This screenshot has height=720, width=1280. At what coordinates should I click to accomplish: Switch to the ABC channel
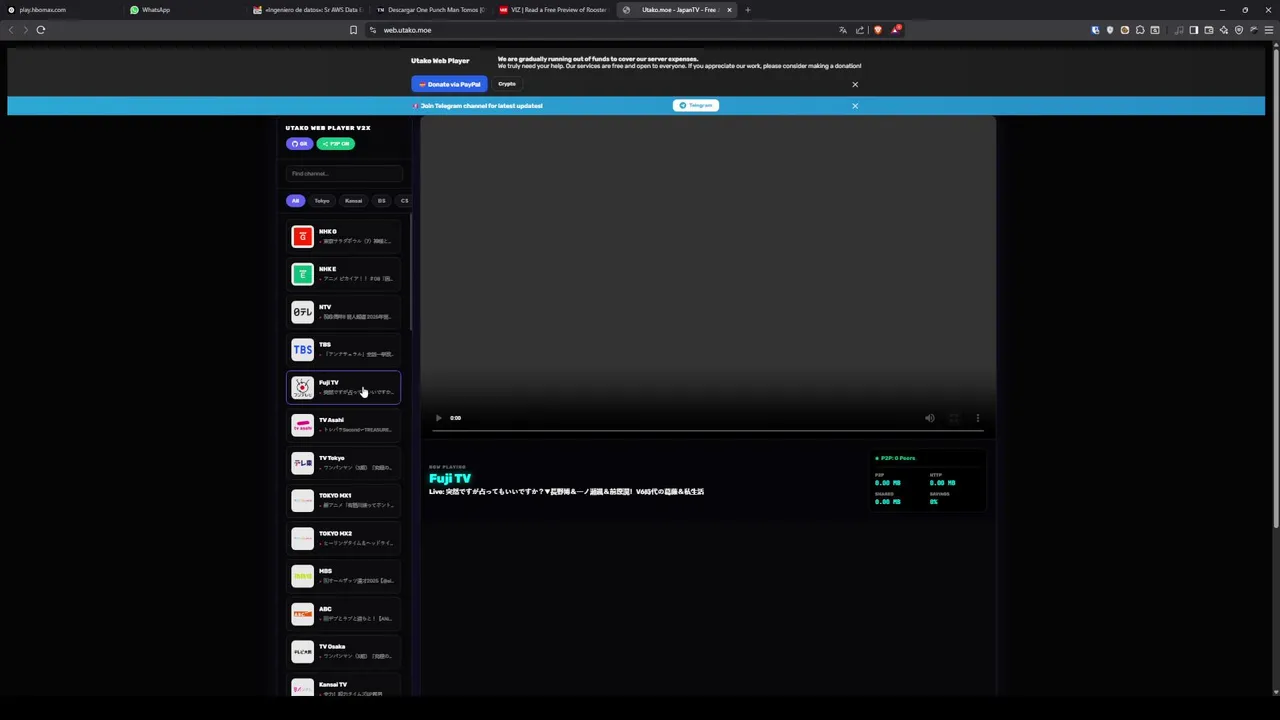click(x=343, y=614)
